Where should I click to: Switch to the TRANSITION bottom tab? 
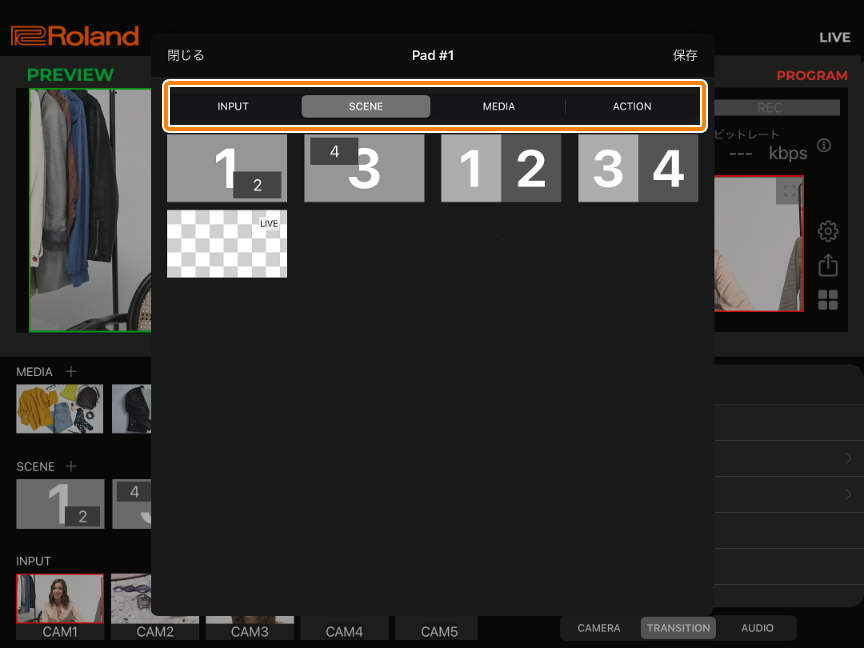[x=678, y=628]
